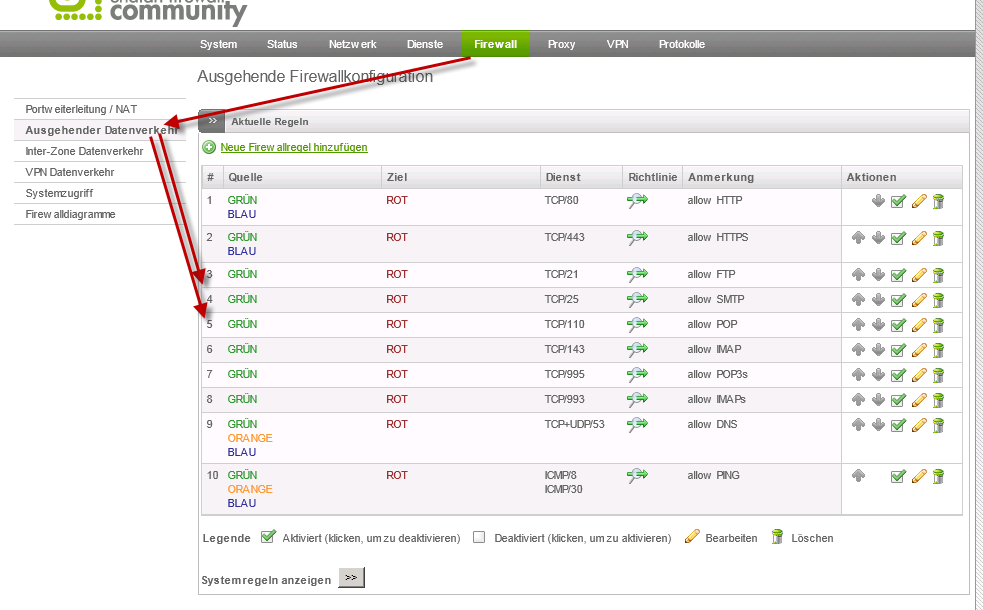
Task: Open the Dienste menu
Action: coord(424,44)
